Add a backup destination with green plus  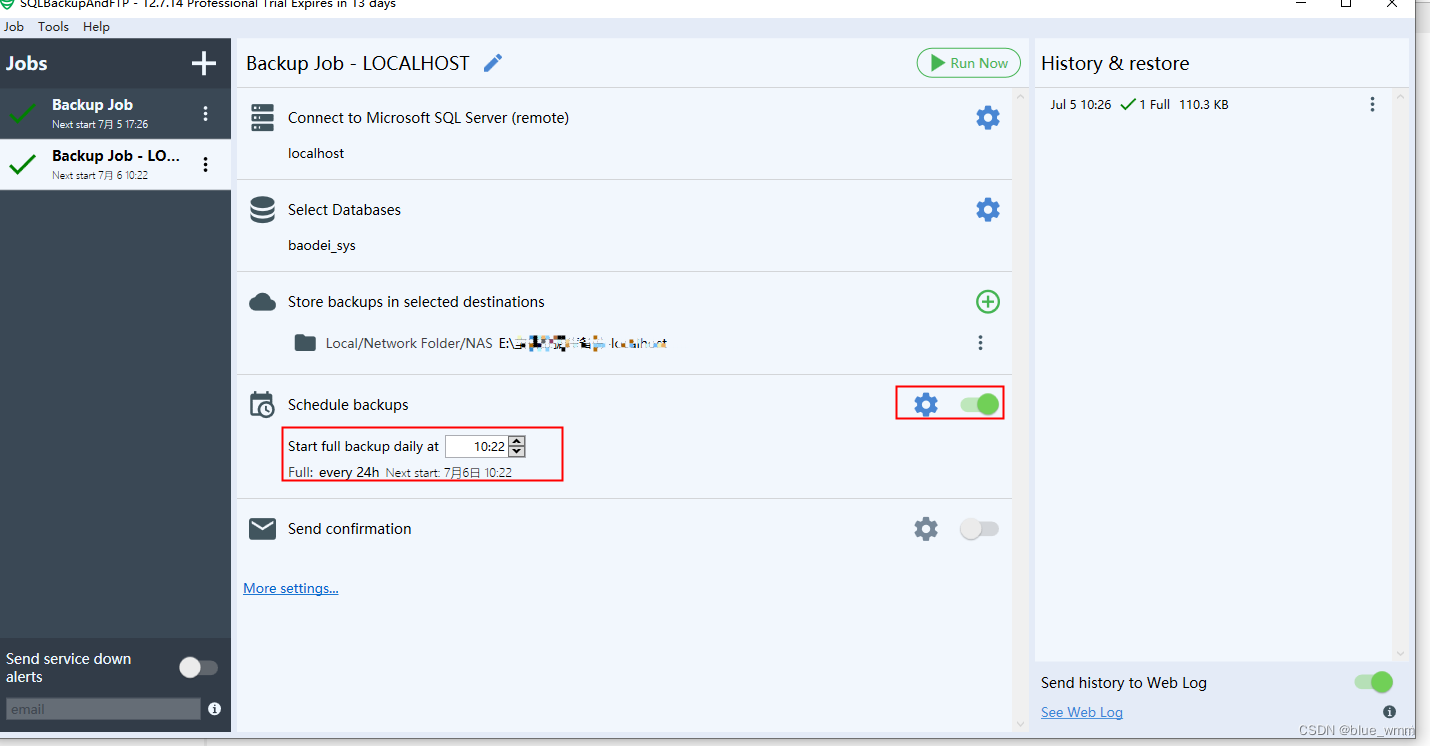pyautogui.click(x=988, y=302)
